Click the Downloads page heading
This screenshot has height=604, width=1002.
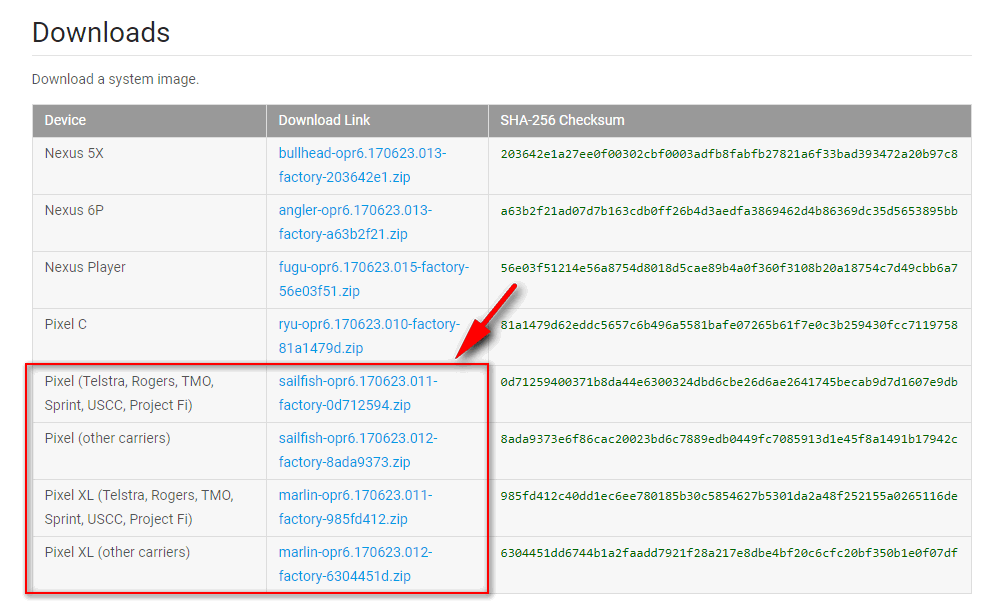pos(101,32)
